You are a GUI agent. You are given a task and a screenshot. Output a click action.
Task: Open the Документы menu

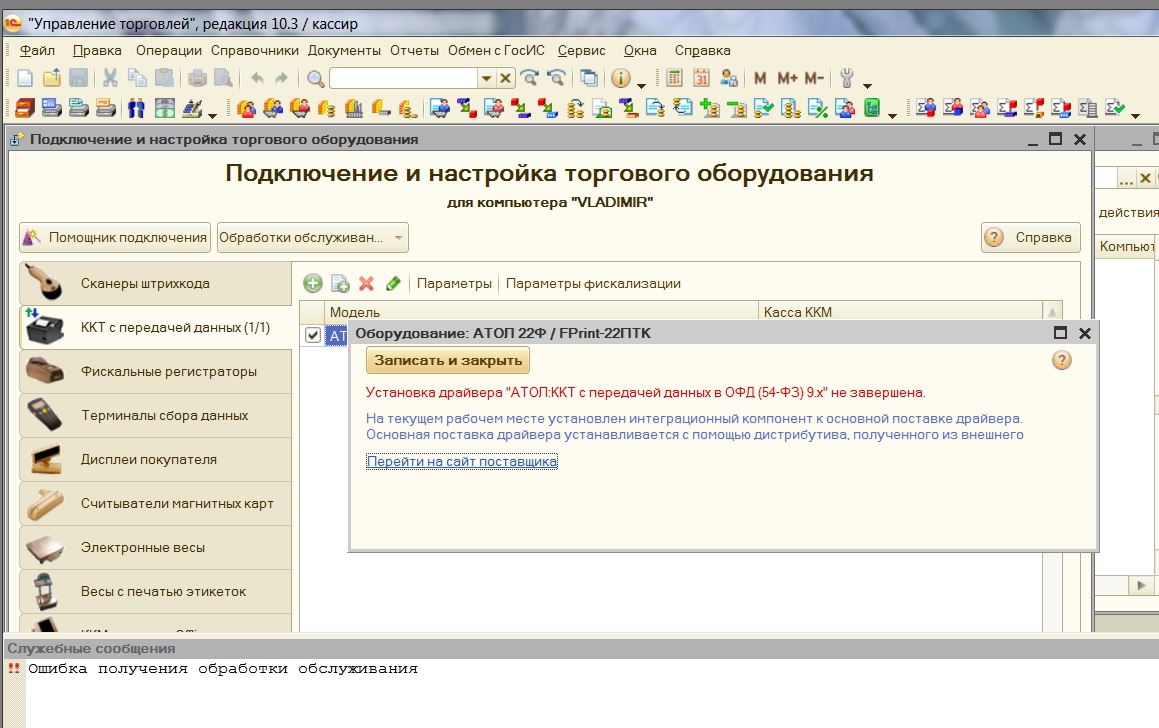(344, 50)
